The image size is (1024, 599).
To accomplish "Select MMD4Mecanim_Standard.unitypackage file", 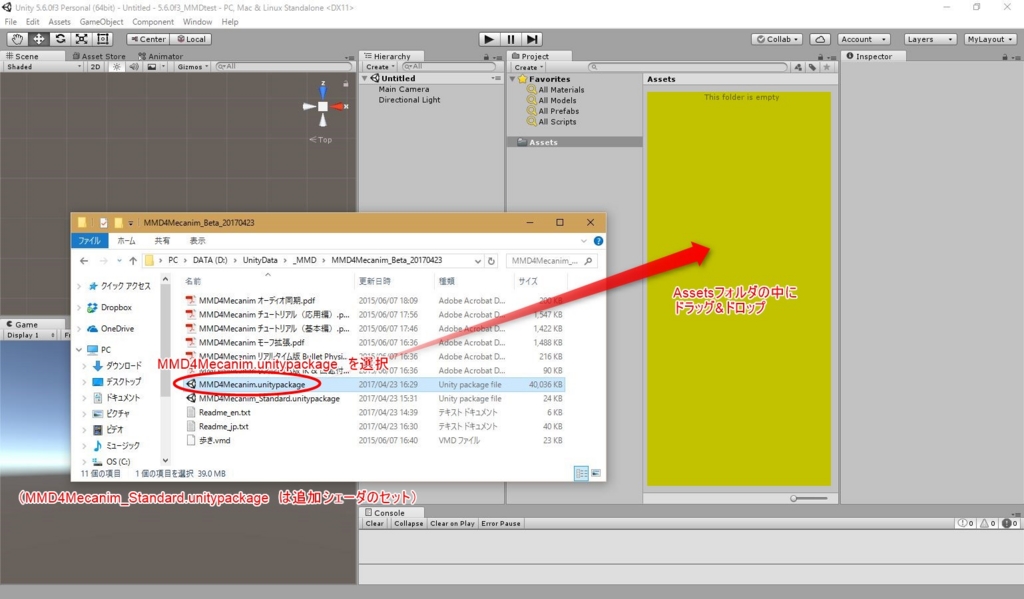I will [x=269, y=398].
